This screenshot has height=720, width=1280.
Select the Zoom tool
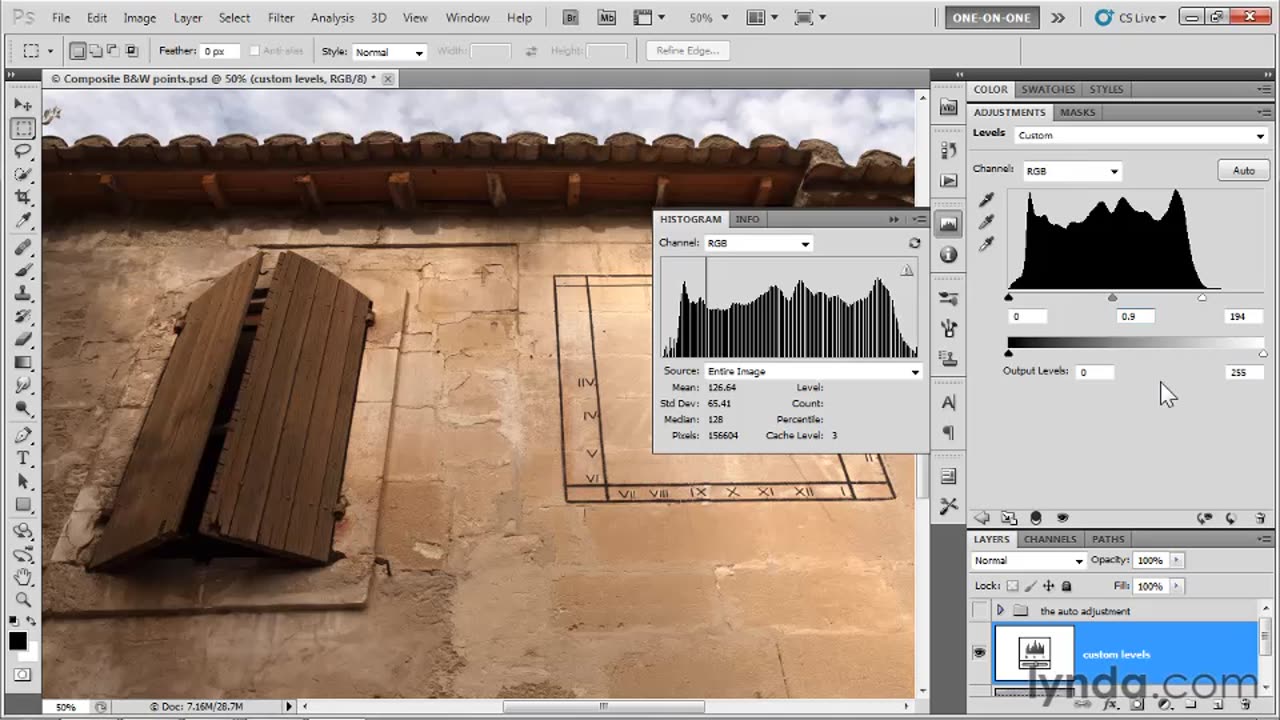pyautogui.click(x=23, y=600)
